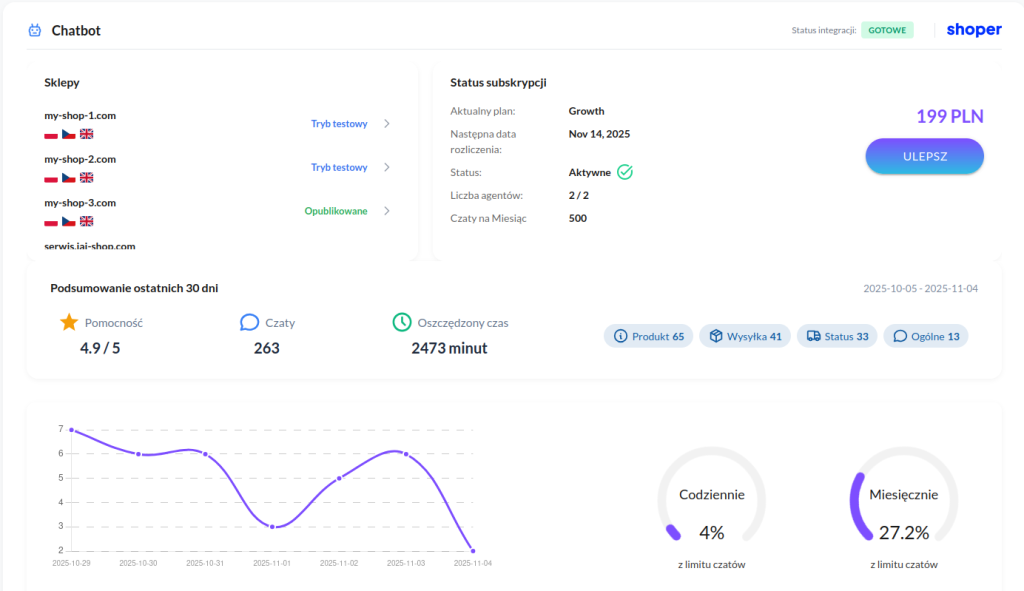Click the UK flag under my-shop-2.com
Screen dimensions: 1024x591
pyautogui.click(x=87, y=178)
